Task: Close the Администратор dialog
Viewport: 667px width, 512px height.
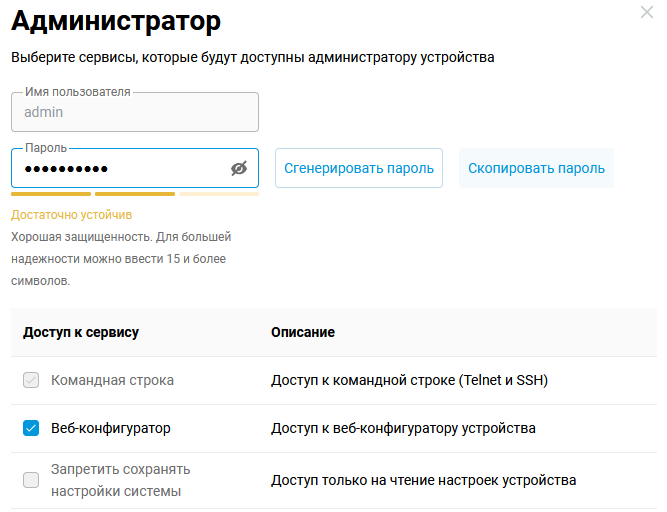Action: (646, 13)
